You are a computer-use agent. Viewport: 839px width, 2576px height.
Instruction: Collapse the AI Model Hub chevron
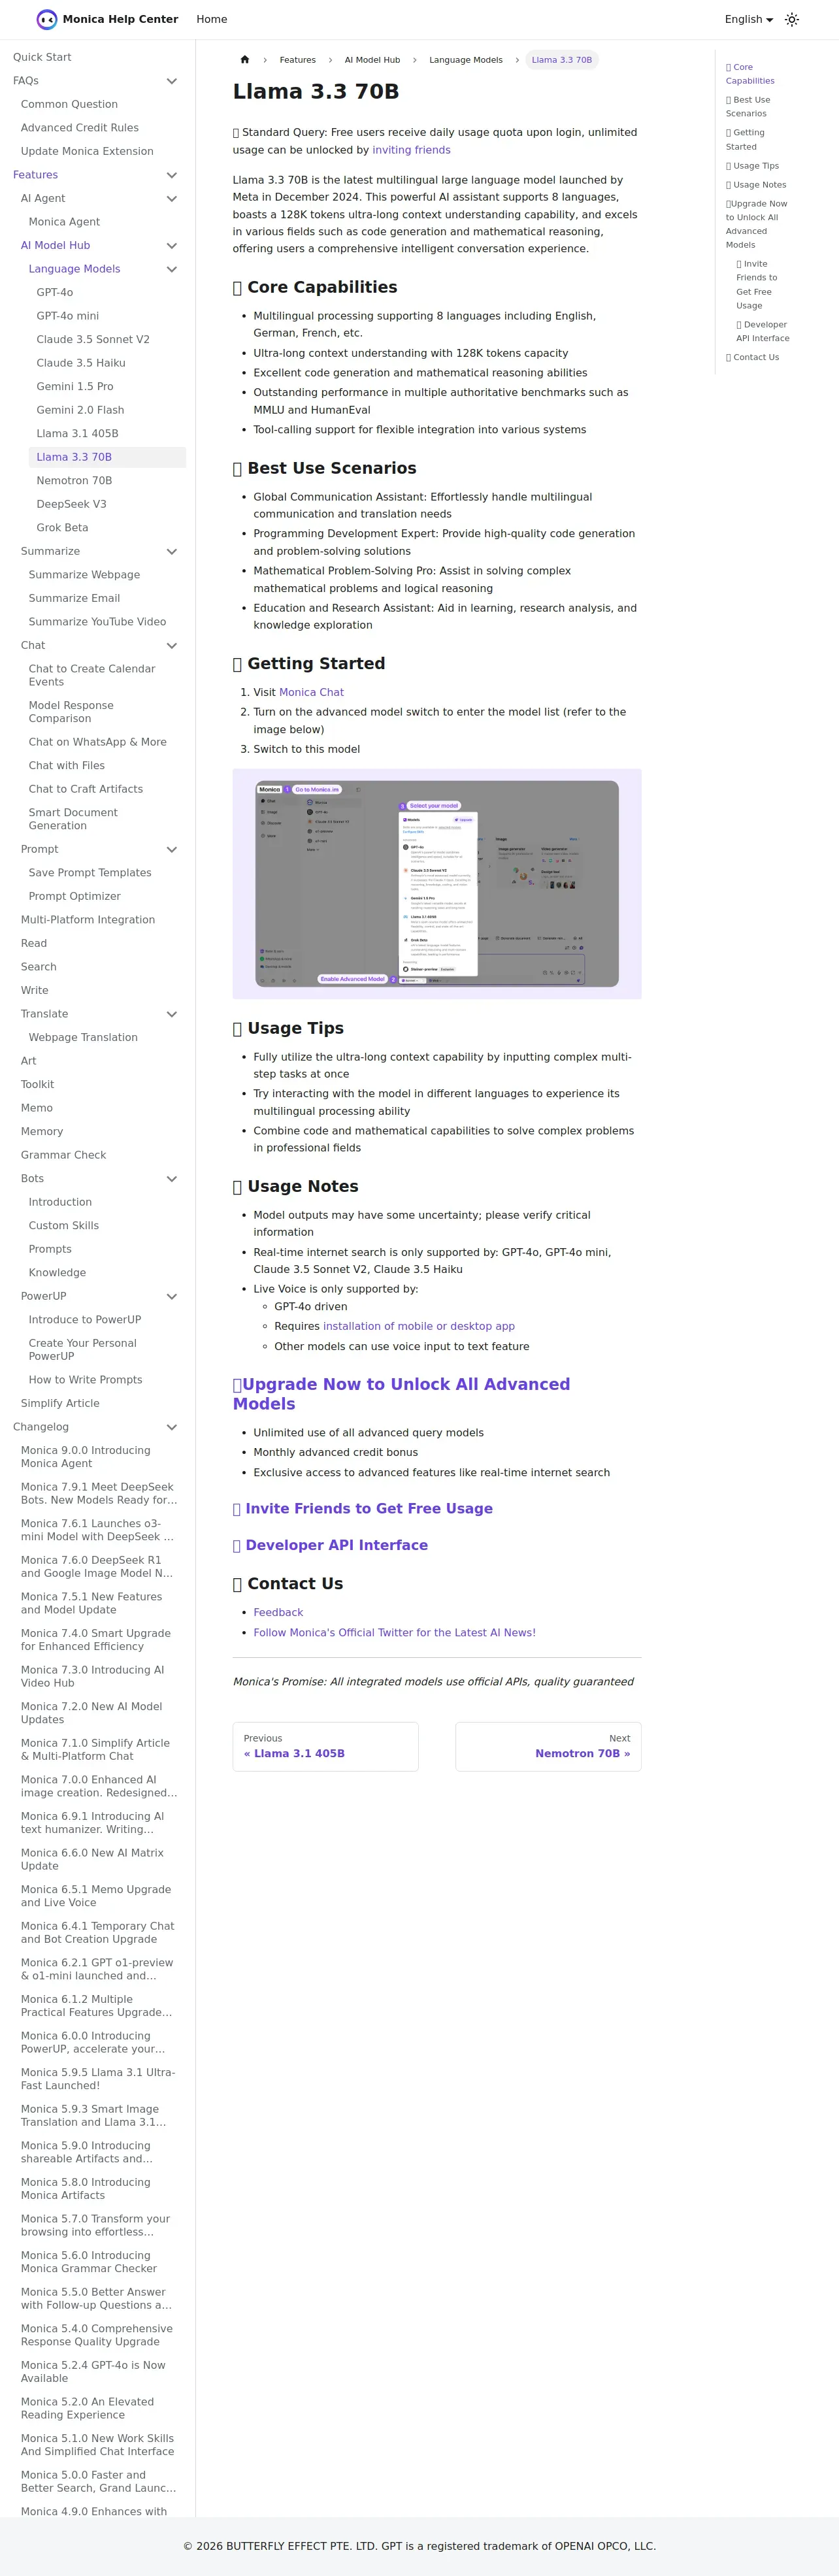172,246
